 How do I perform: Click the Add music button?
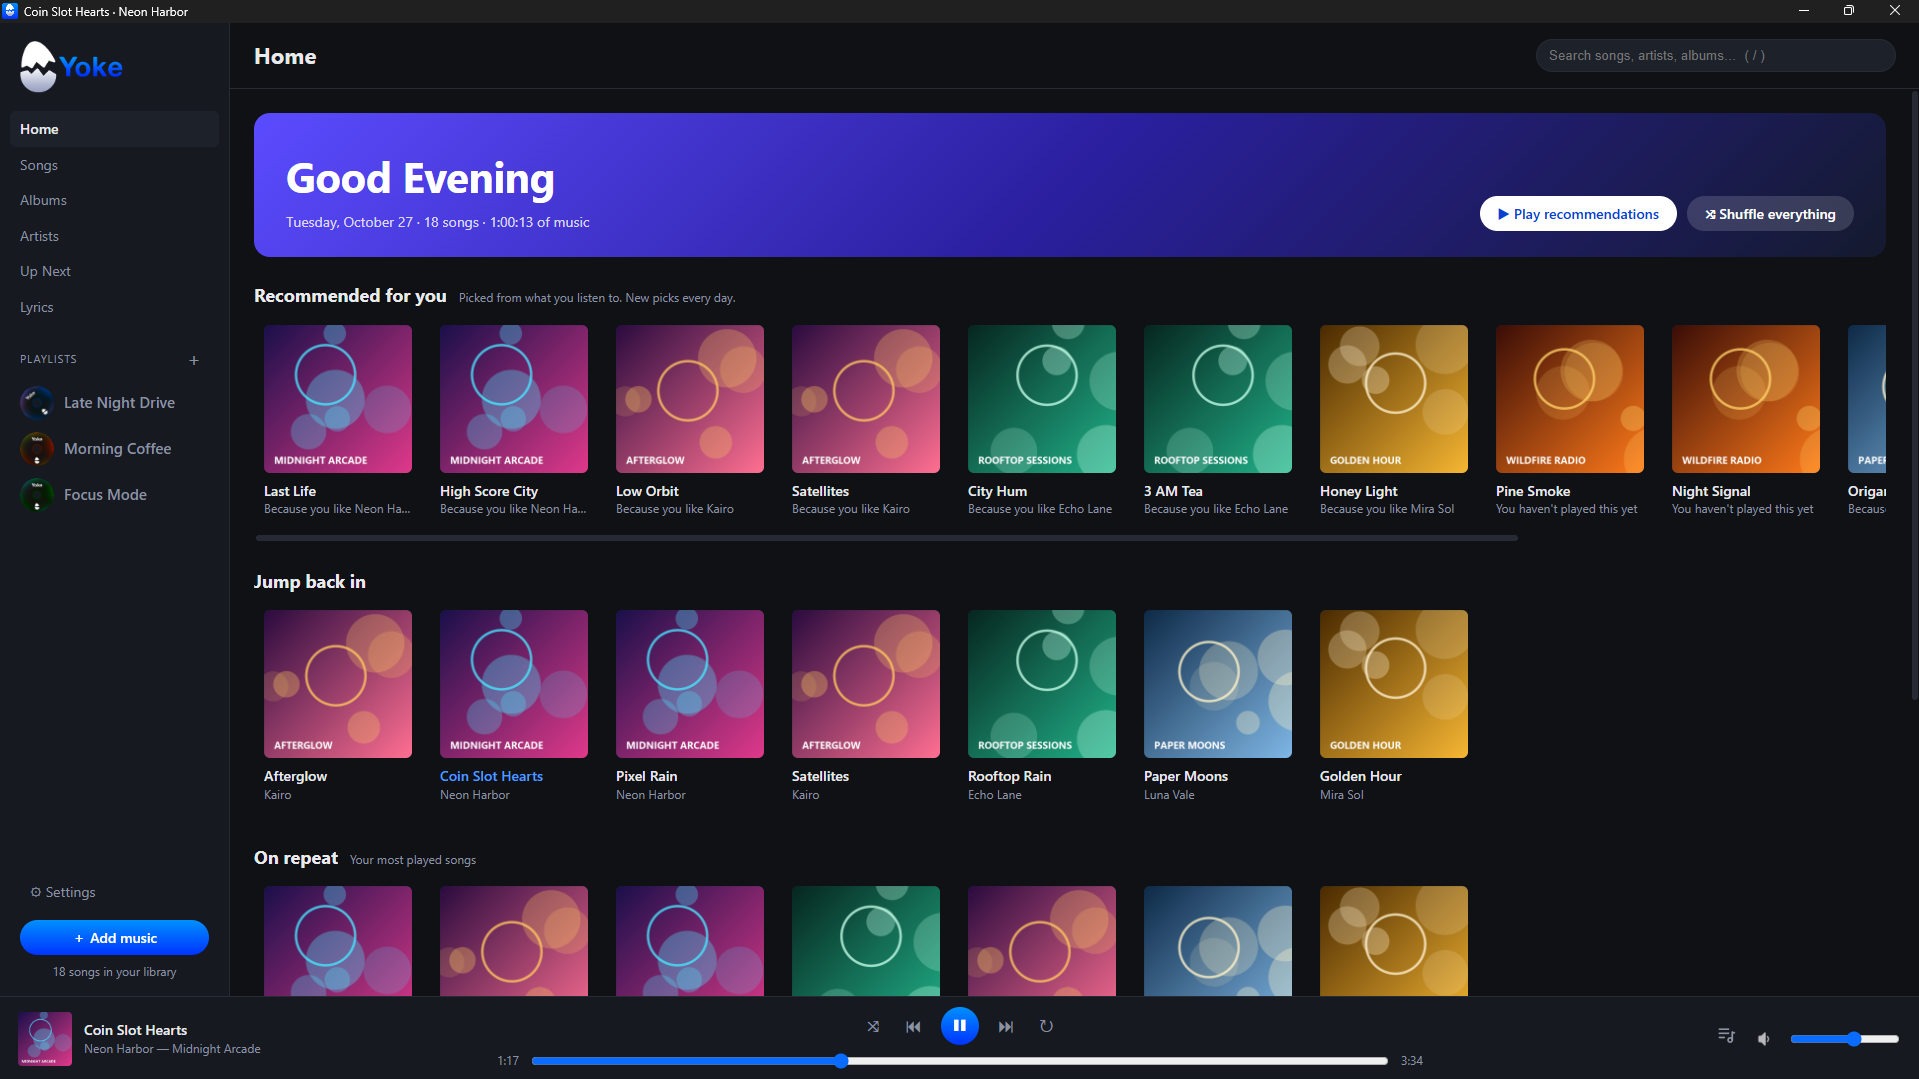coord(114,938)
